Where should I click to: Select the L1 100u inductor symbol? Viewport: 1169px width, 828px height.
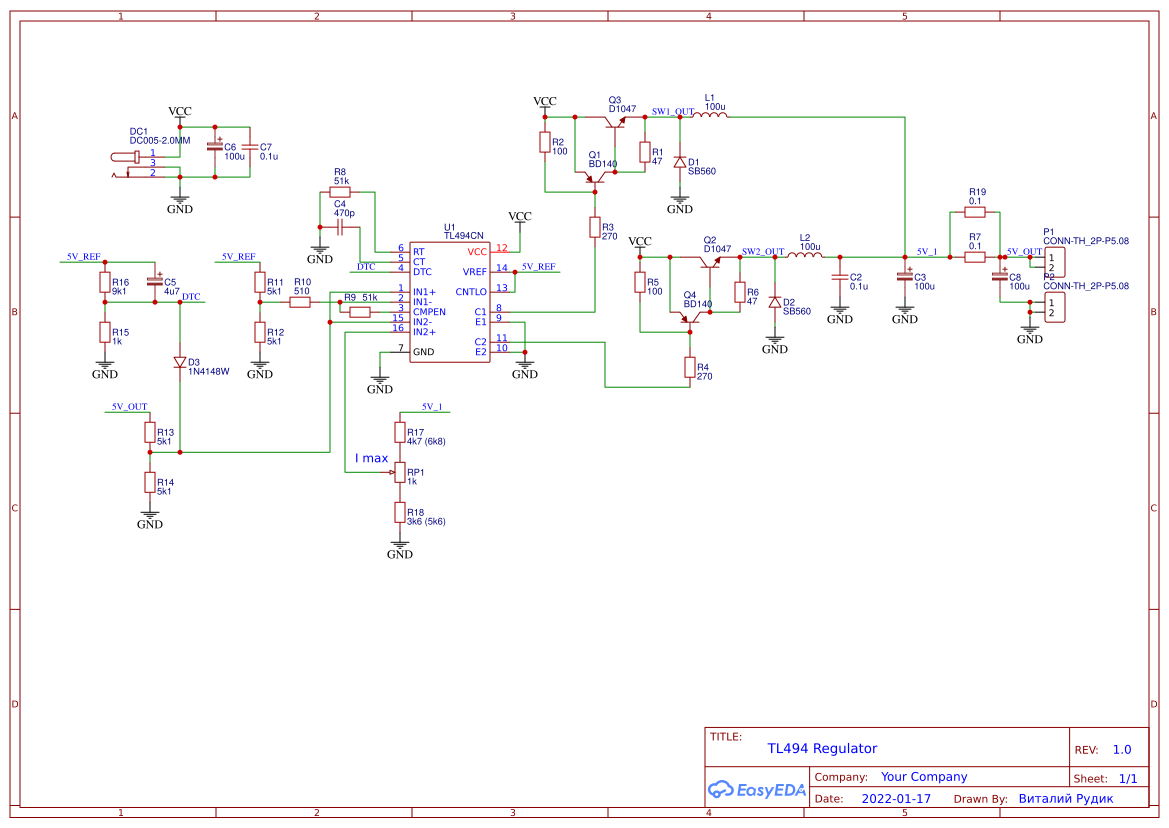click(710, 115)
